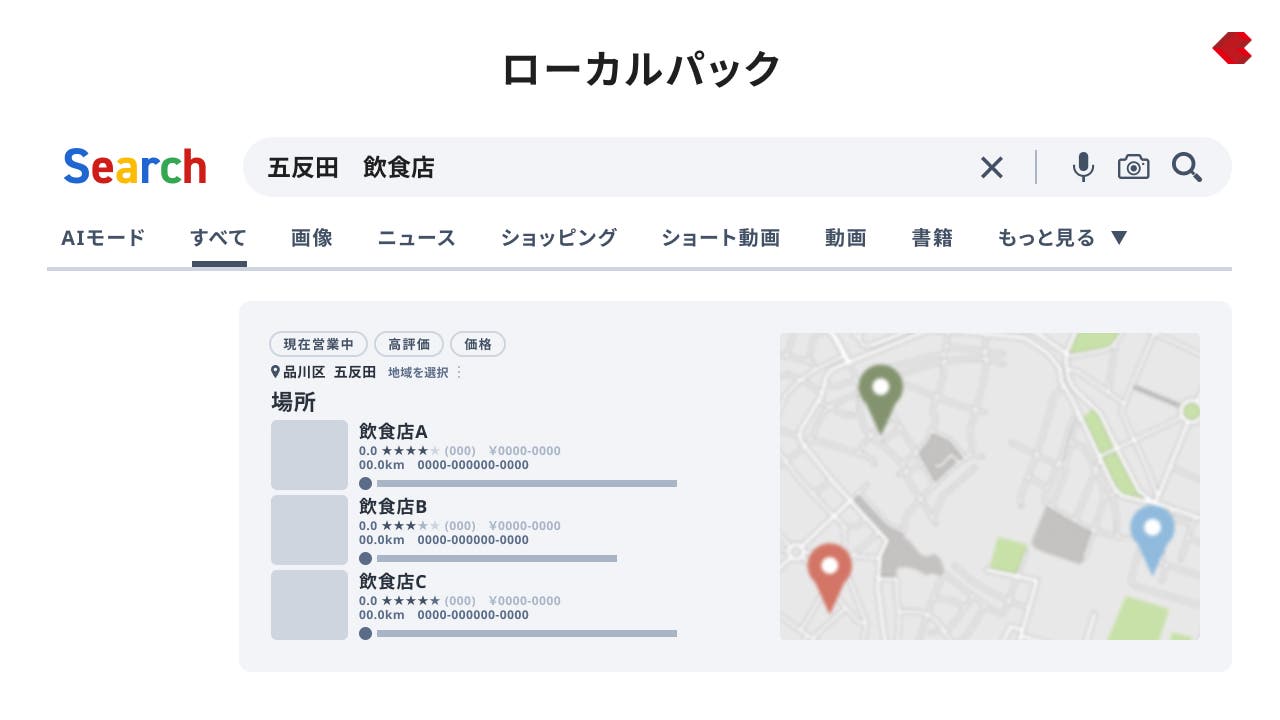Click the blue map pin

(1152, 539)
